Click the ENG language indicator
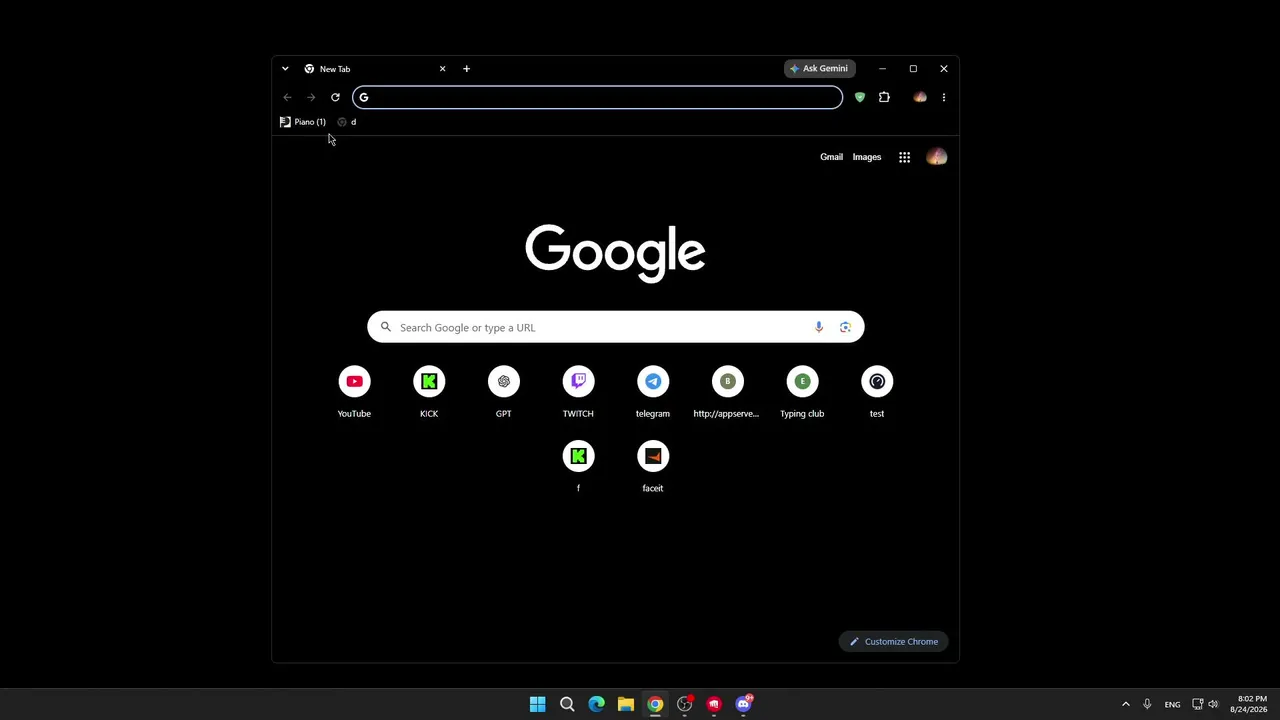Screen dimensions: 1280x720 coord(1172,704)
